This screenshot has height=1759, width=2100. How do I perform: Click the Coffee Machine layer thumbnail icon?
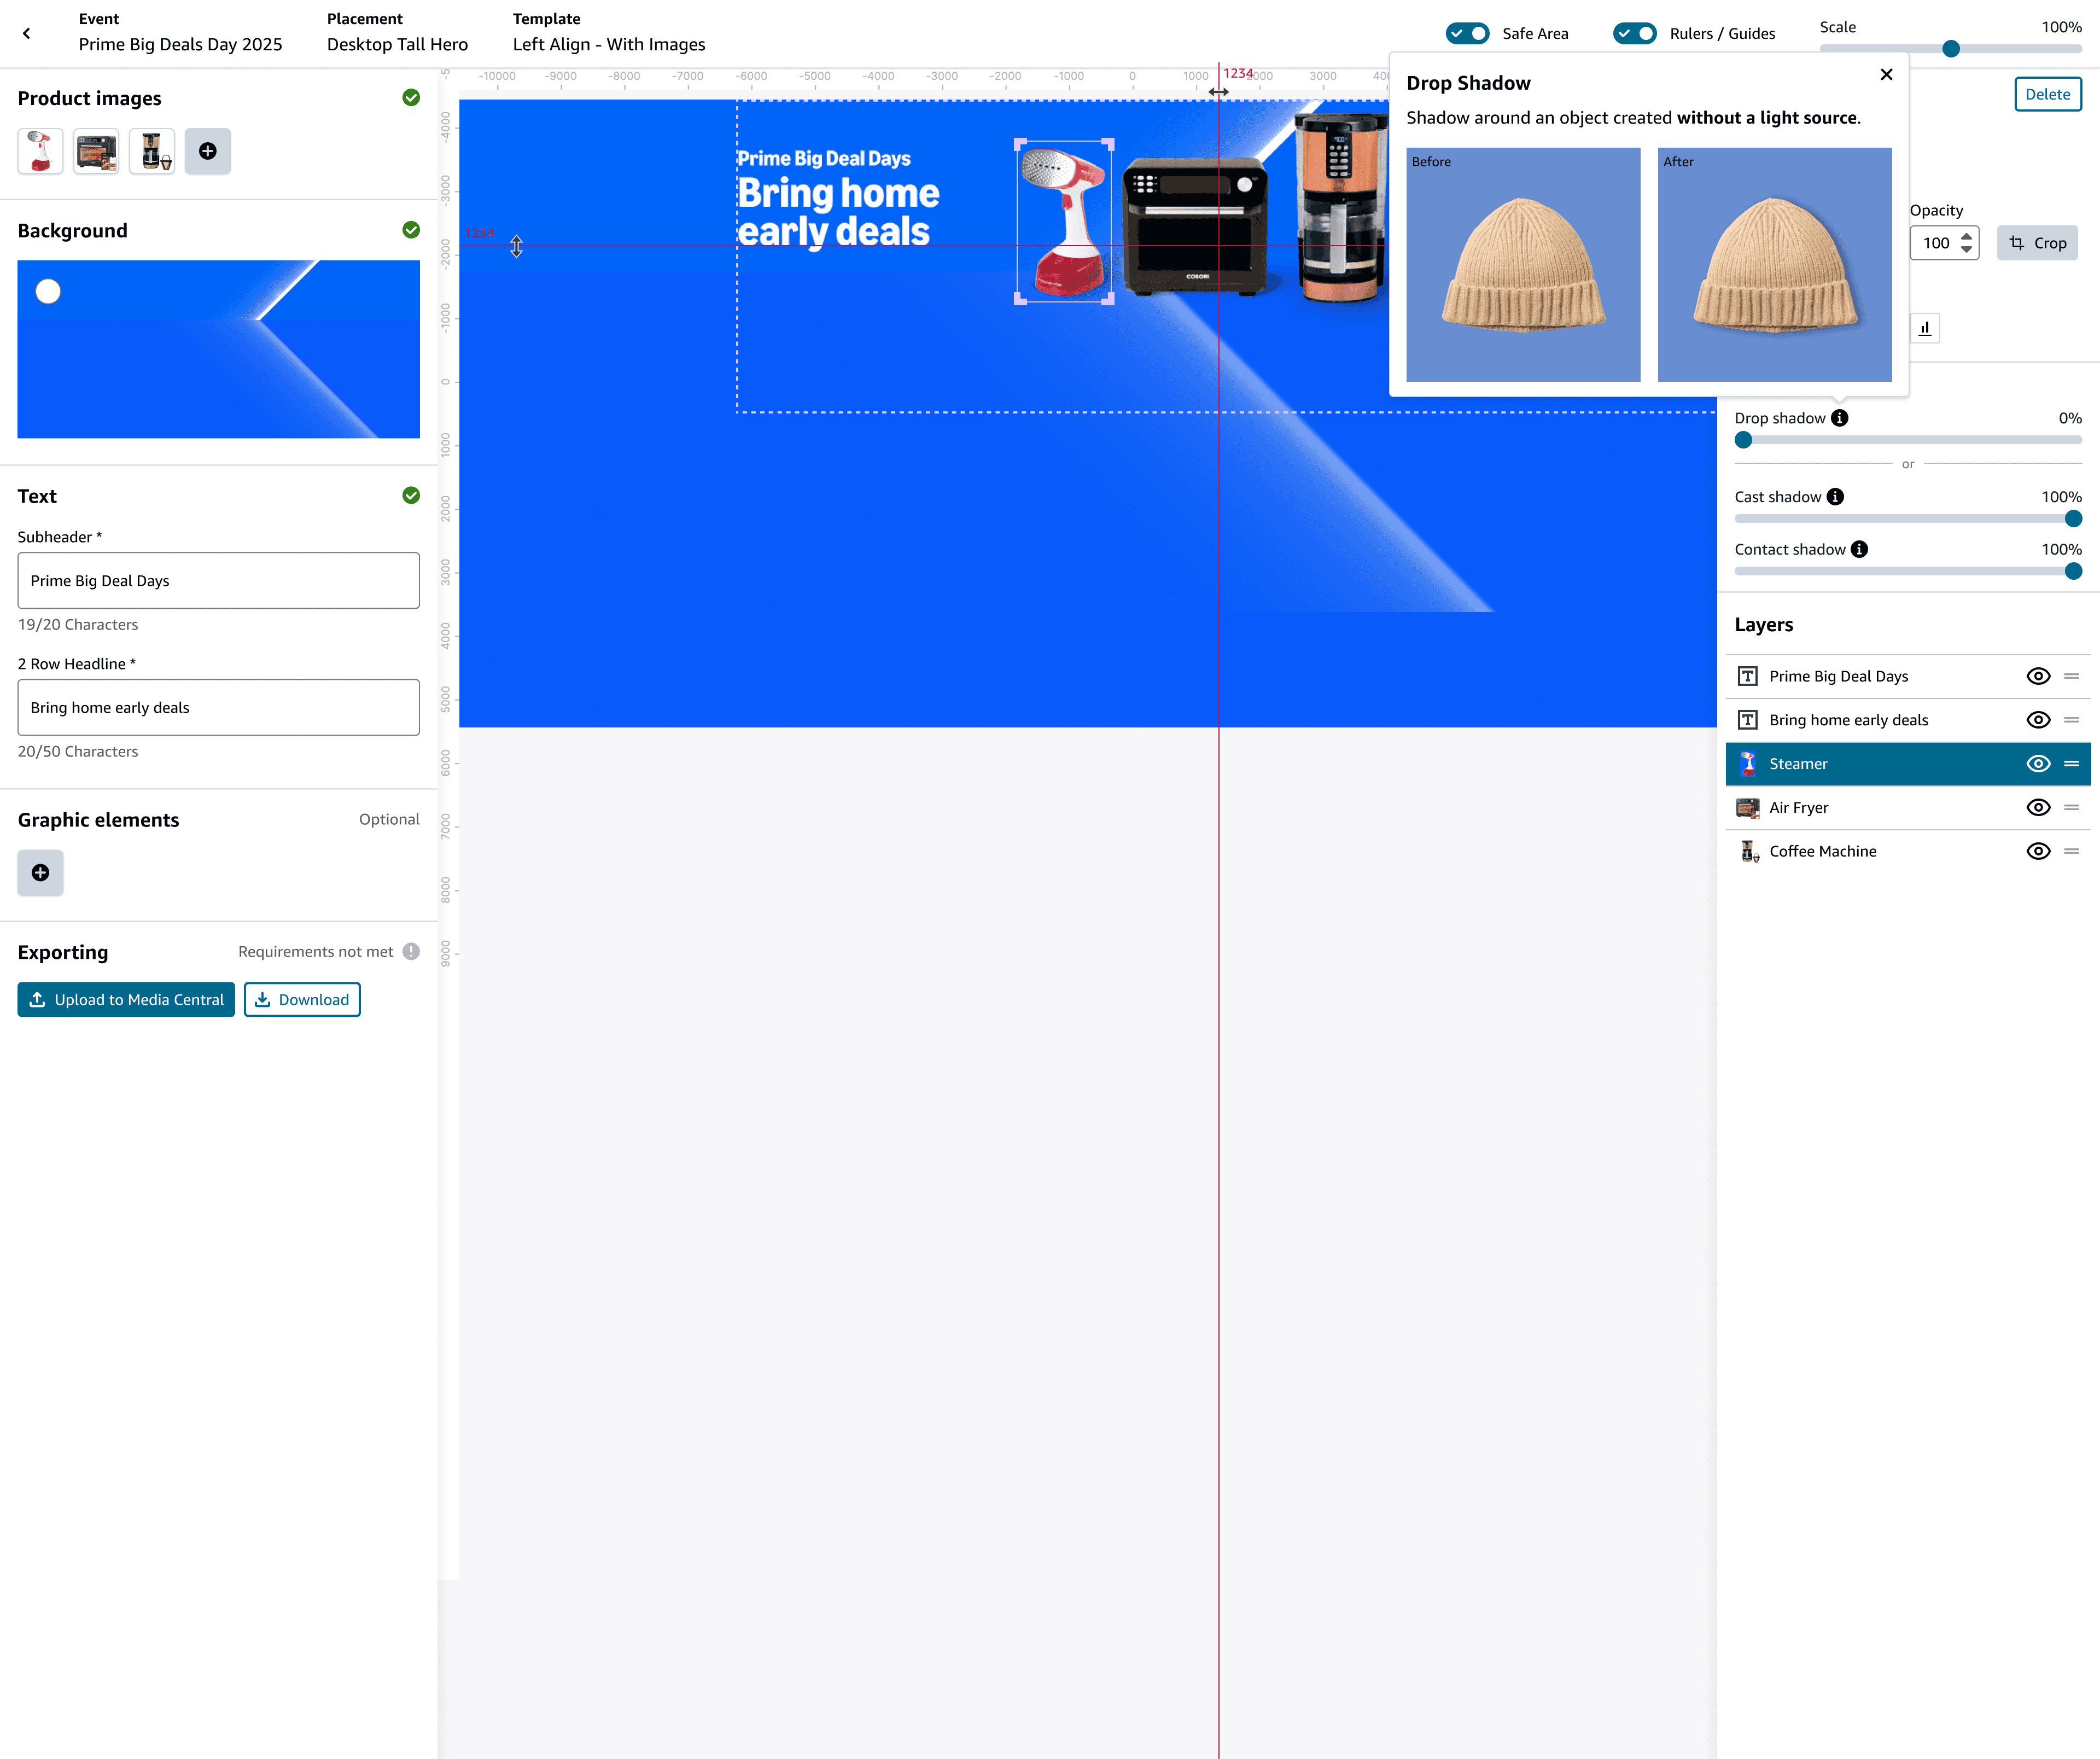1749,851
